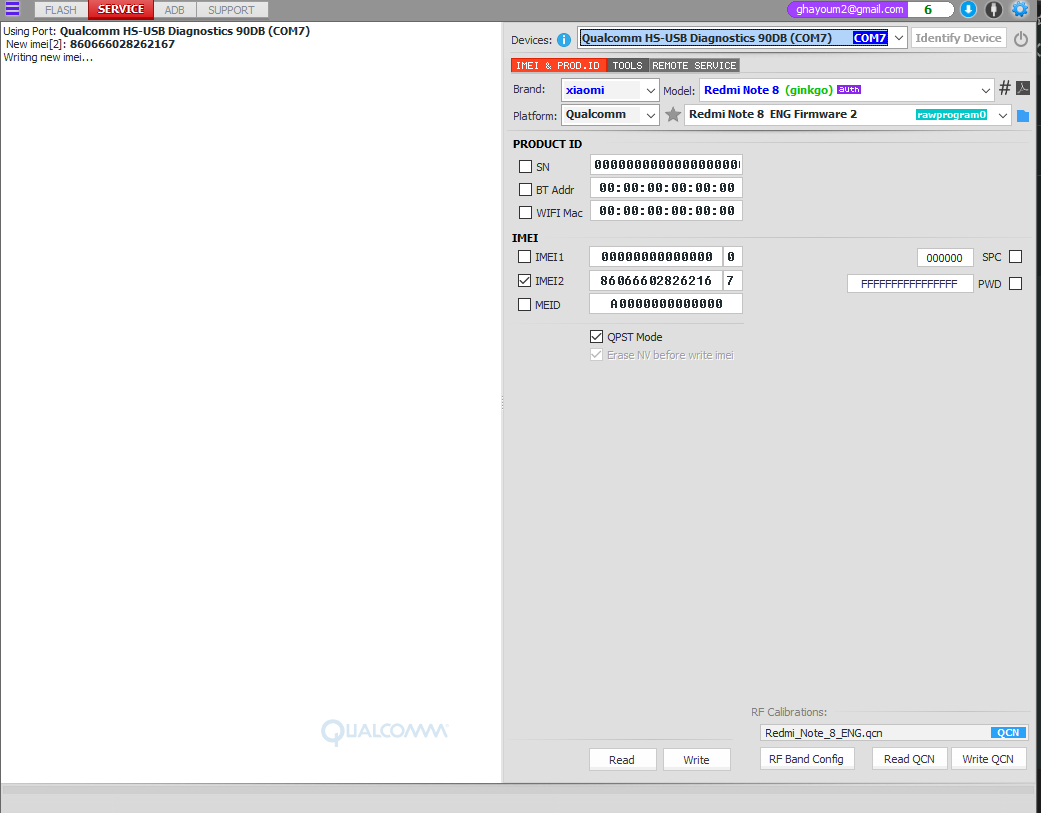Click log text "860666028262167"
This screenshot has width=1041, height=813.
(x=122, y=44)
